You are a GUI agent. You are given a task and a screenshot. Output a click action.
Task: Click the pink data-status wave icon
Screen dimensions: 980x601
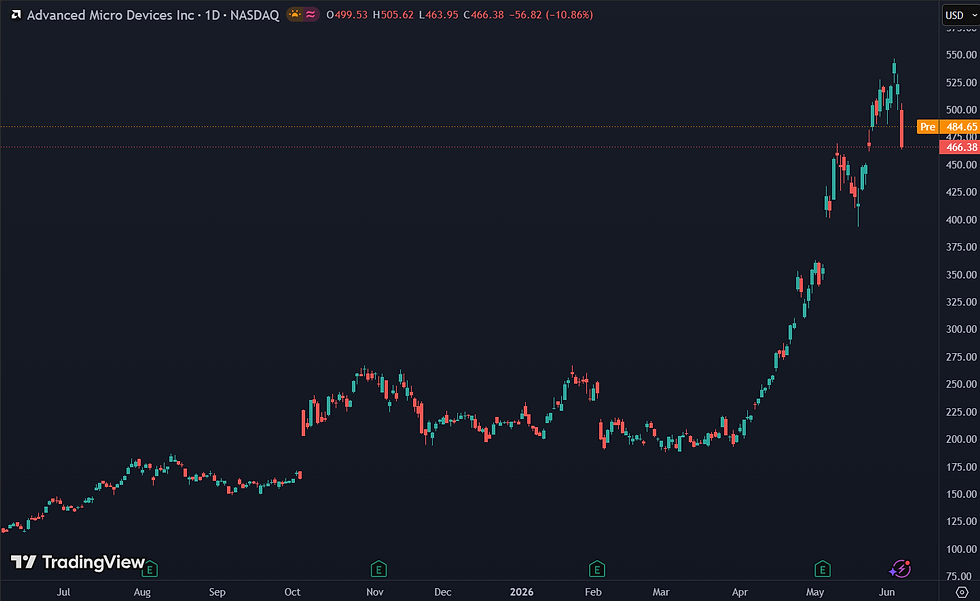(x=311, y=14)
